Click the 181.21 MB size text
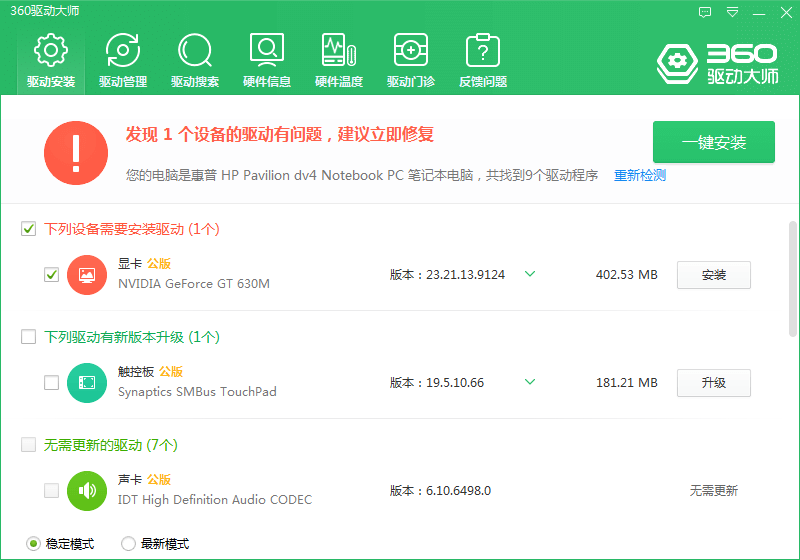Viewport: 800px width, 560px height. pyautogui.click(x=627, y=383)
